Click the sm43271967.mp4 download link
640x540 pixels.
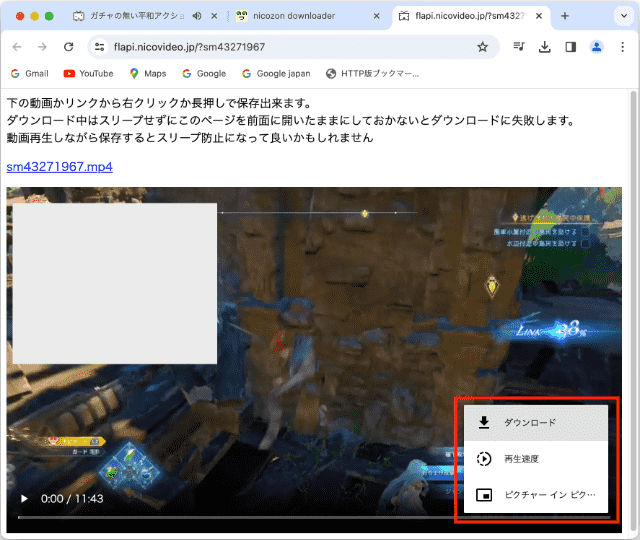[60, 167]
